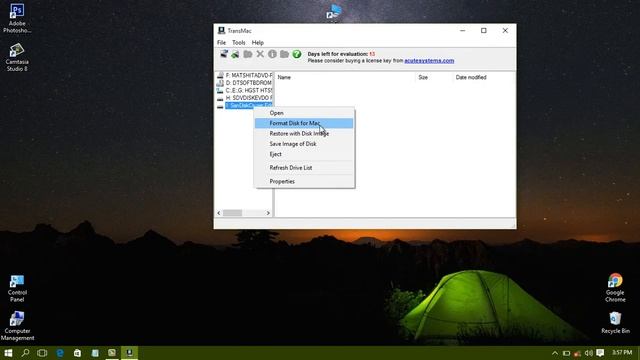Viewport: 640px width, 360px height.
Task: Select the Recycle Bin desktop icon
Action: click(615, 322)
